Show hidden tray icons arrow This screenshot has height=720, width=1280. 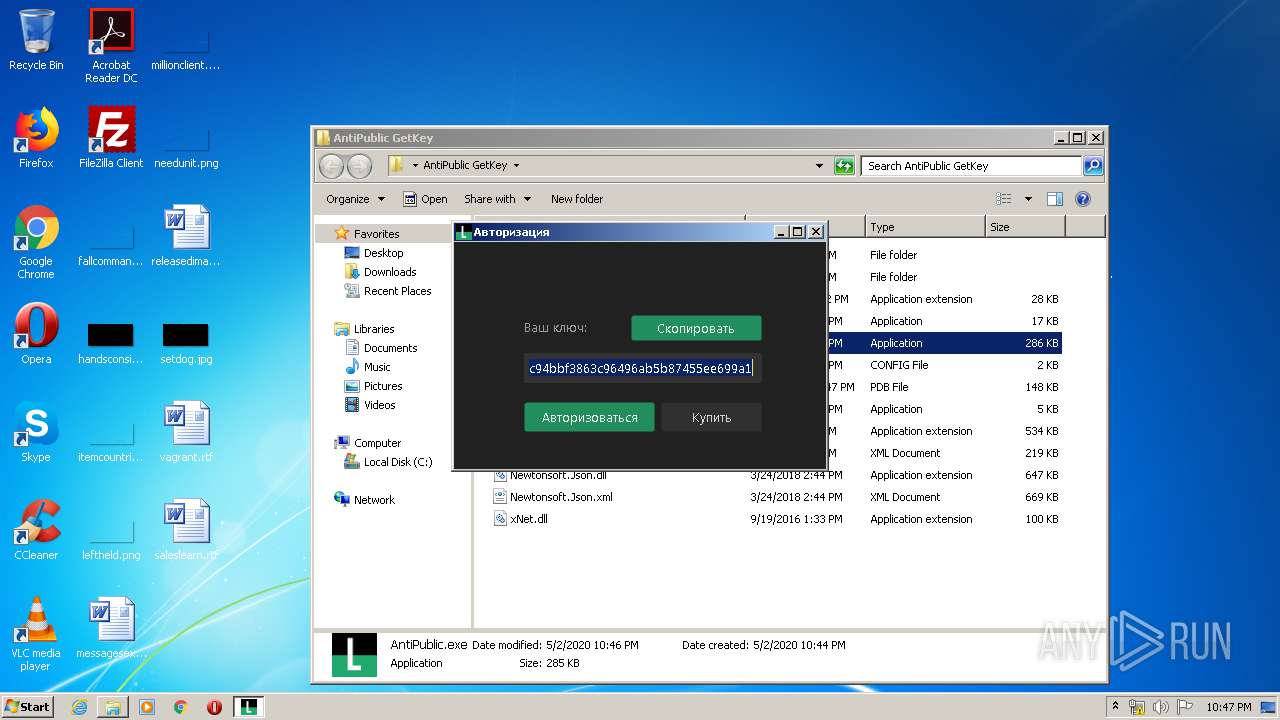(x=1115, y=707)
